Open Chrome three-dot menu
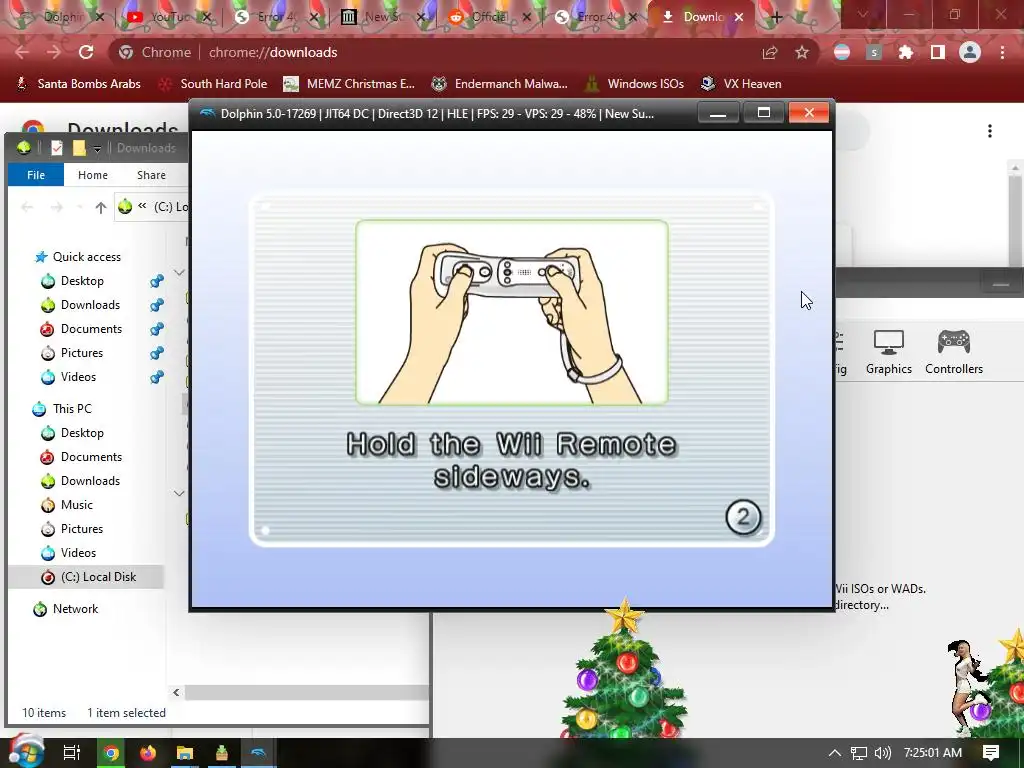Viewport: 1024px width, 768px height. 1002,52
